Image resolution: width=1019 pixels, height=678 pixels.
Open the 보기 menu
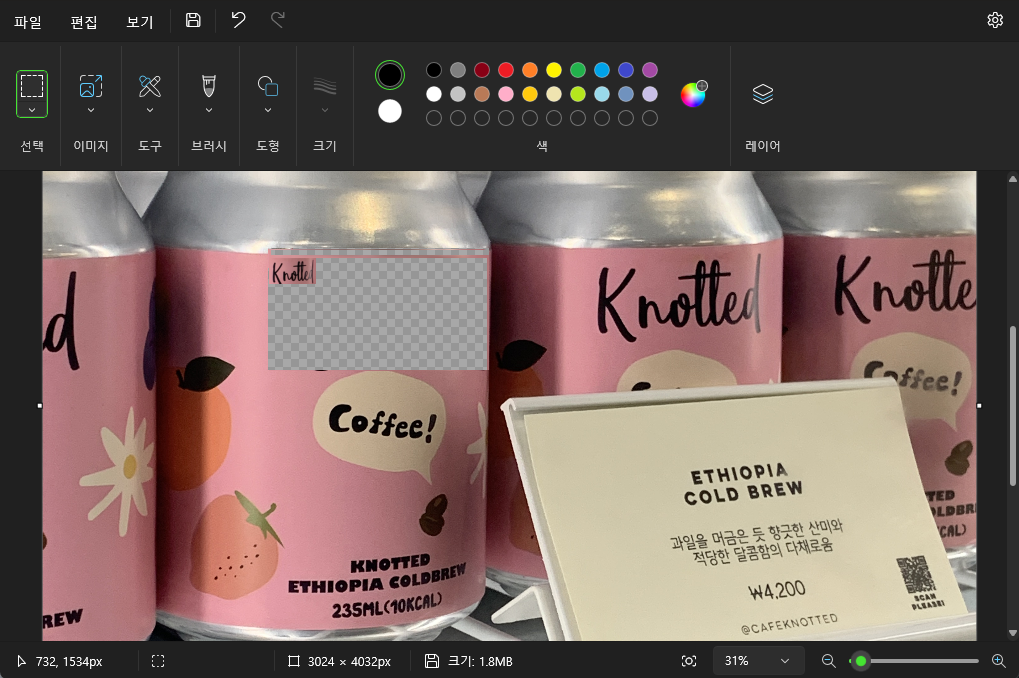pyautogui.click(x=140, y=21)
